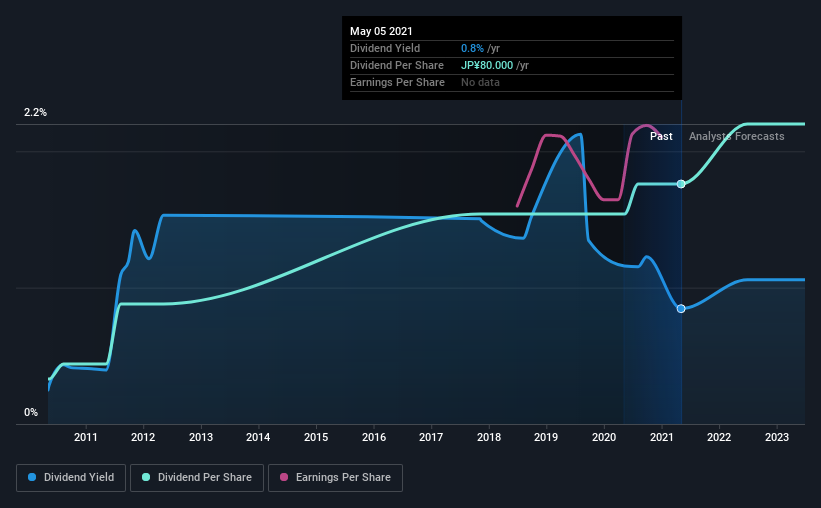The height and width of the screenshot is (508, 821).
Task: Toggle the Dividend Yield legend series
Action: [71, 478]
